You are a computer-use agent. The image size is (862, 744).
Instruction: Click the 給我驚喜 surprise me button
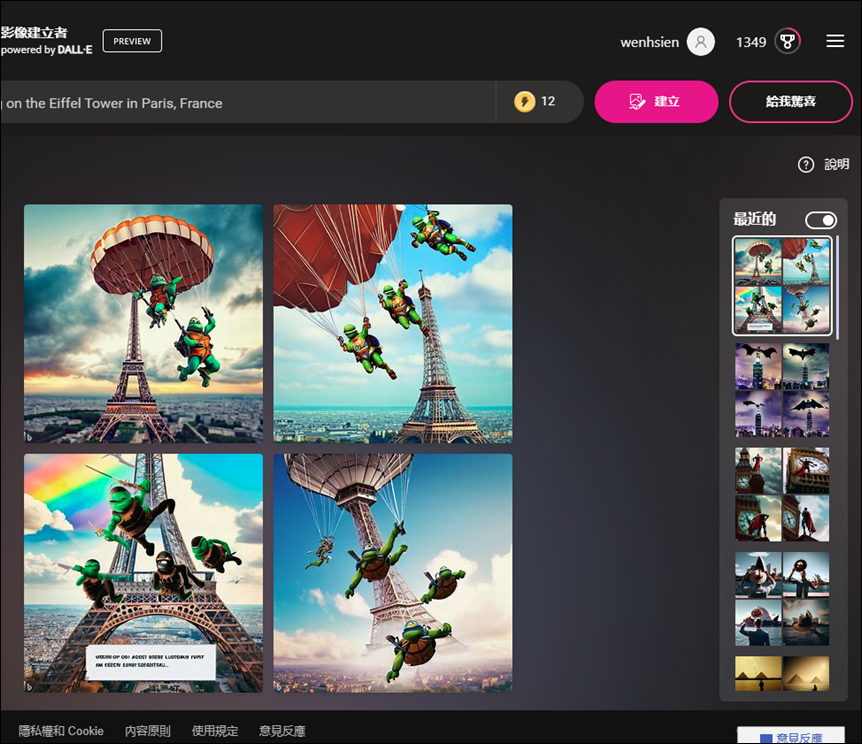[791, 102]
